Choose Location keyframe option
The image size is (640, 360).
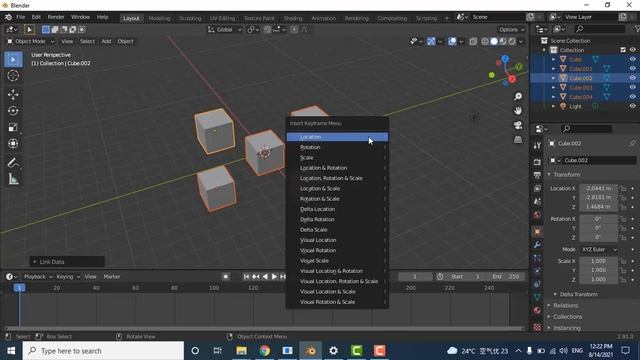tap(337, 137)
